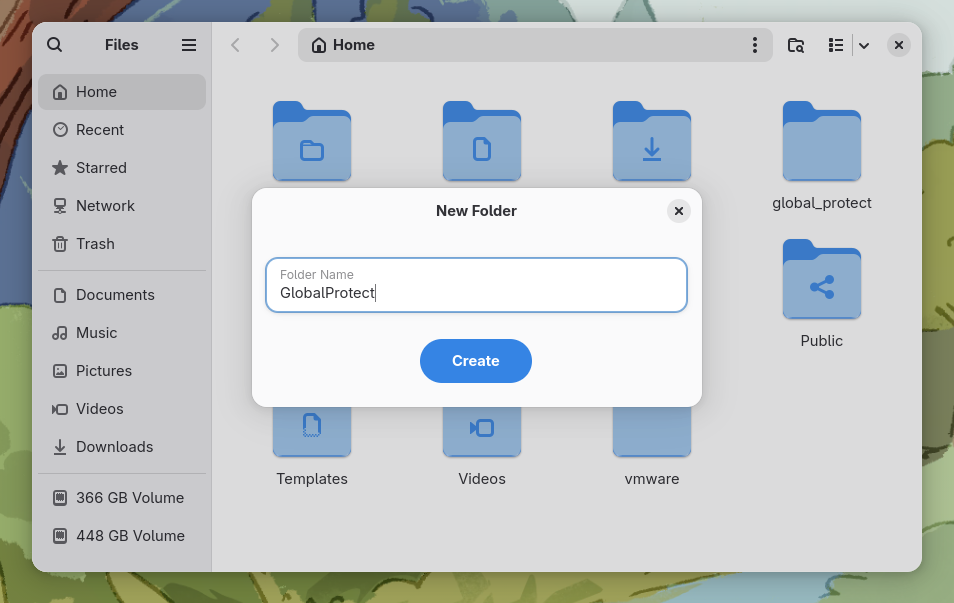Click inside the Folder Name field
The height and width of the screenshot is (603, 954).
click(x=475, y=292)
